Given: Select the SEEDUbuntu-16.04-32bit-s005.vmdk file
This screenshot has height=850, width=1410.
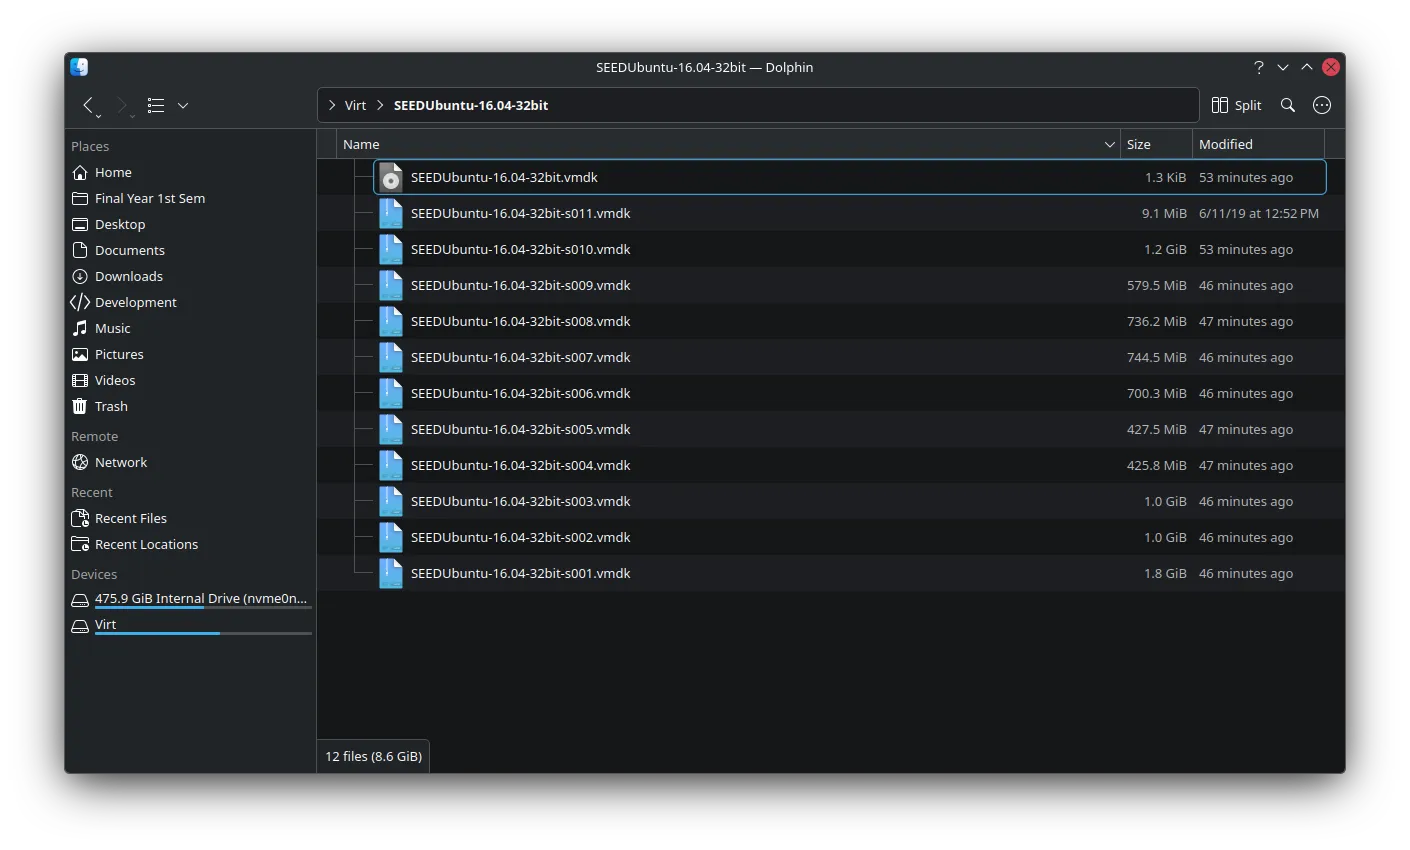Looking at the screenshot, I should pyautogui.click(x=520, y=429).
